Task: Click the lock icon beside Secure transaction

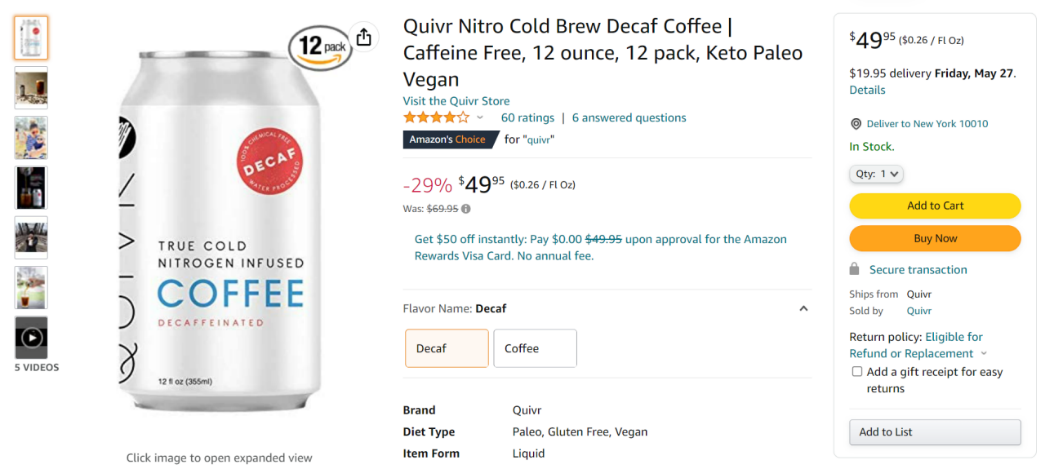Action: [x=854, y=269]
